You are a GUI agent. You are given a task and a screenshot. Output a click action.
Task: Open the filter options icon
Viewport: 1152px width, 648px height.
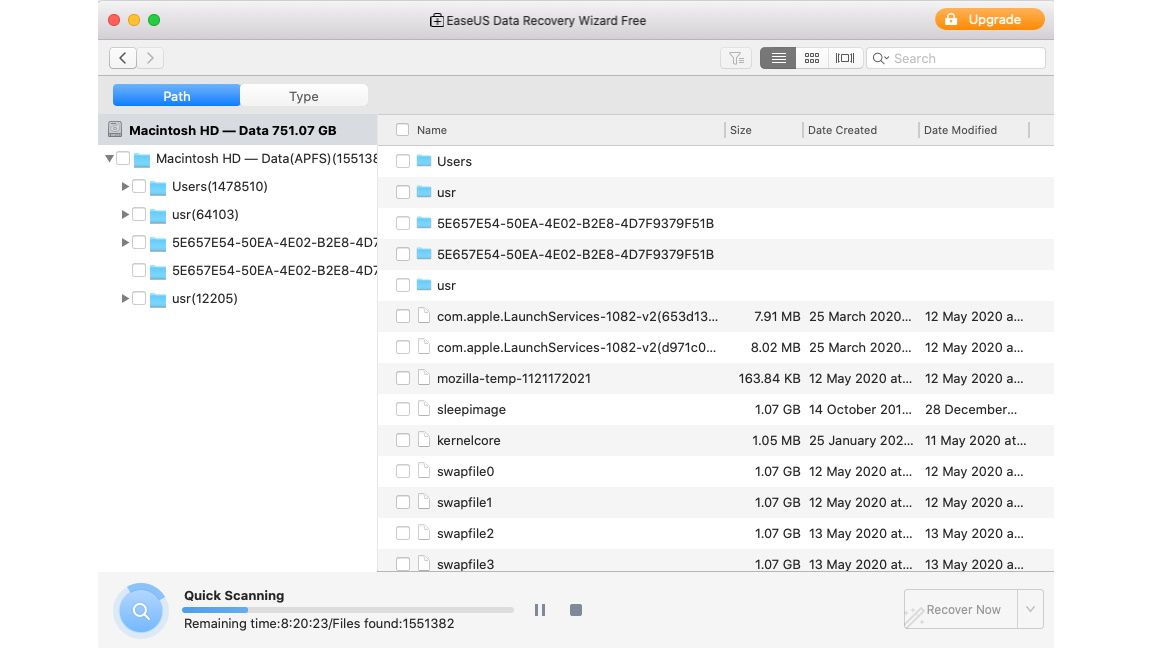pos(736,58)
